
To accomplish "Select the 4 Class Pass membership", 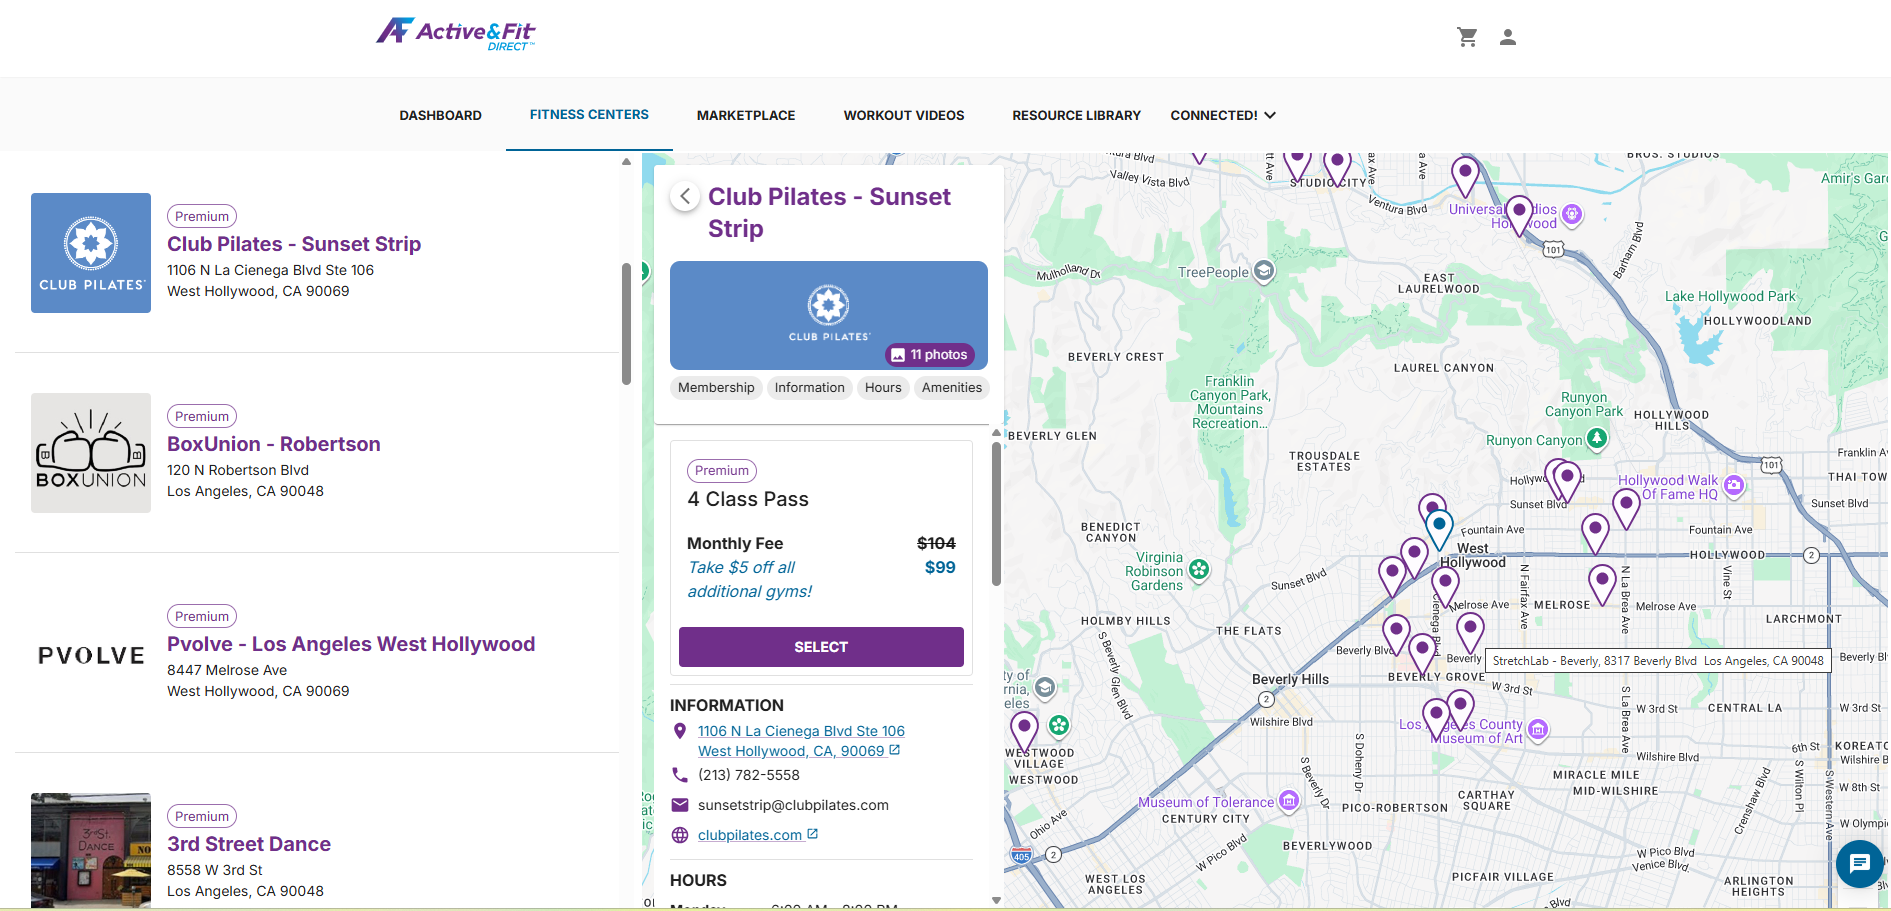I will point(821,647).
